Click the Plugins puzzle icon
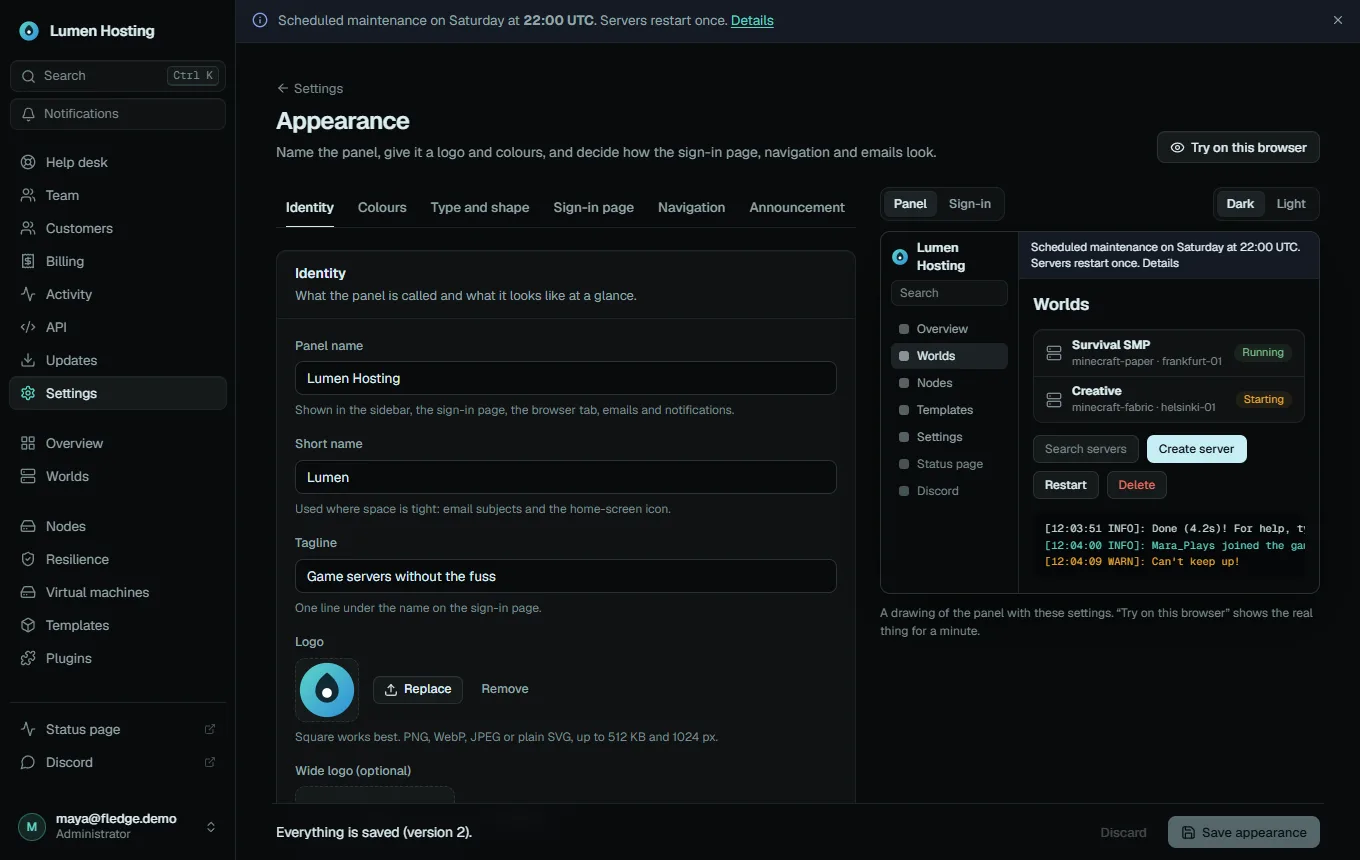Screen dimensions: 1360x860 tap(28, 658)
